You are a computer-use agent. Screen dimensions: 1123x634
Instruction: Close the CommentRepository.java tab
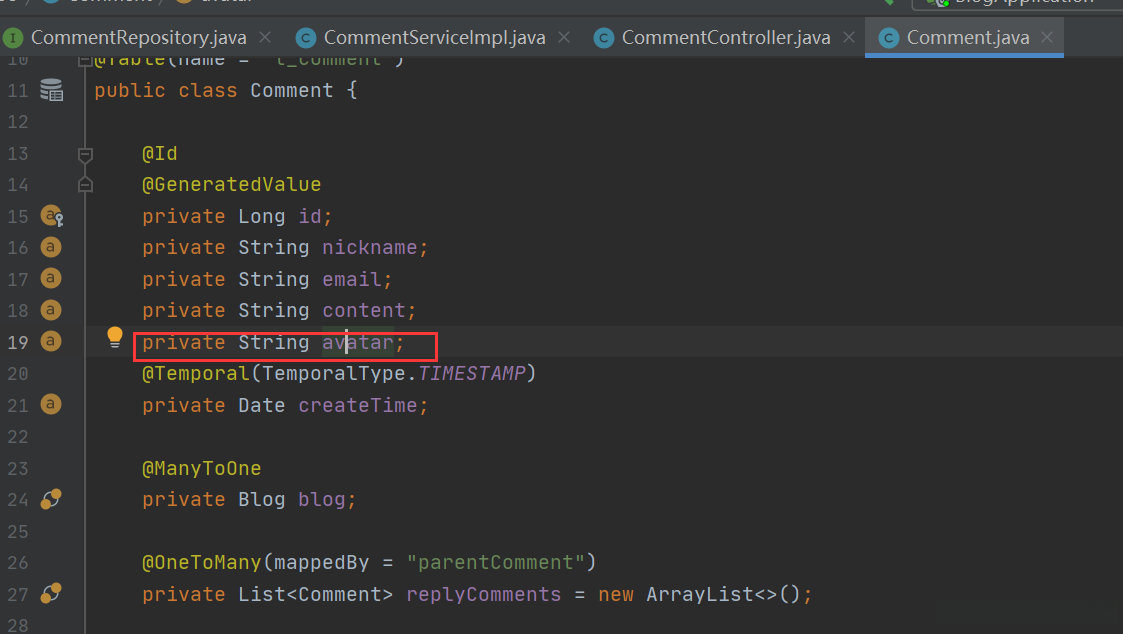[x=265, y=37]
